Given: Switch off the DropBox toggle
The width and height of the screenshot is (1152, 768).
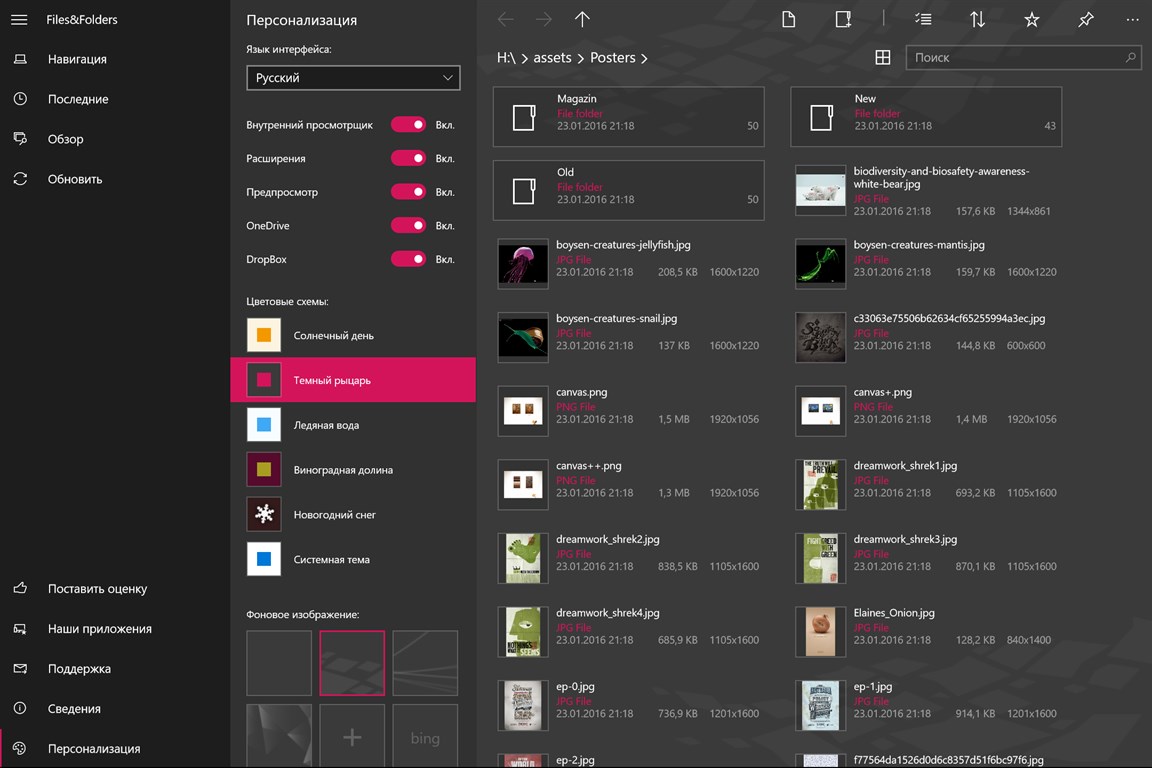Looking at the screenshot, I should click(408, 259).
